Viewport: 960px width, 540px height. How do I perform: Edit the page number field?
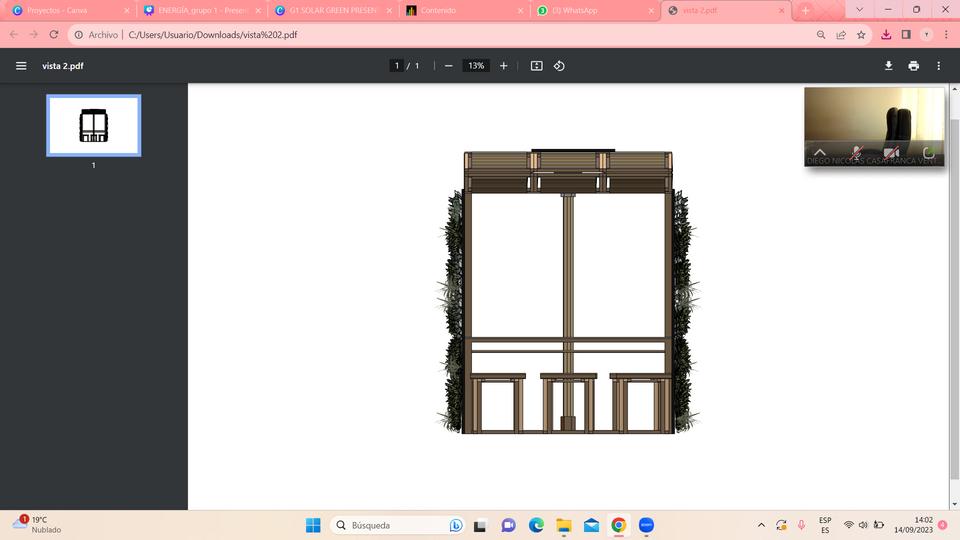pos(397,66)
